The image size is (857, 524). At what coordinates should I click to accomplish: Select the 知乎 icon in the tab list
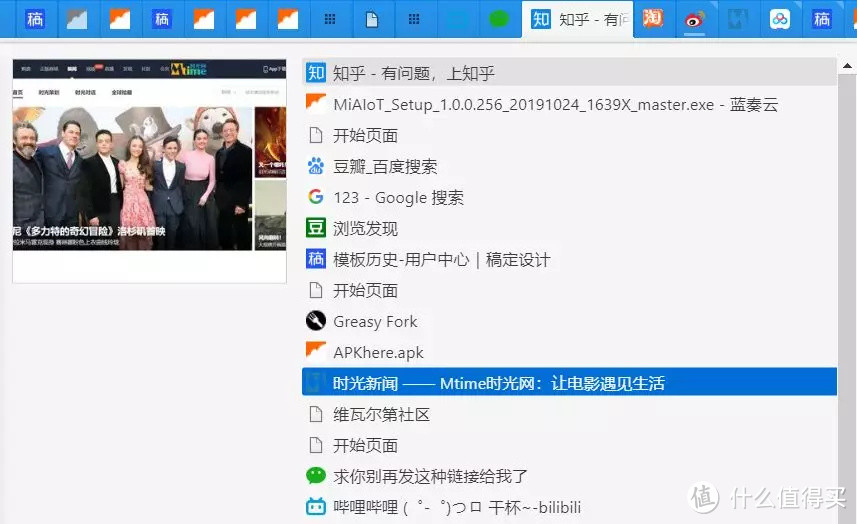(x=316, y=73)
